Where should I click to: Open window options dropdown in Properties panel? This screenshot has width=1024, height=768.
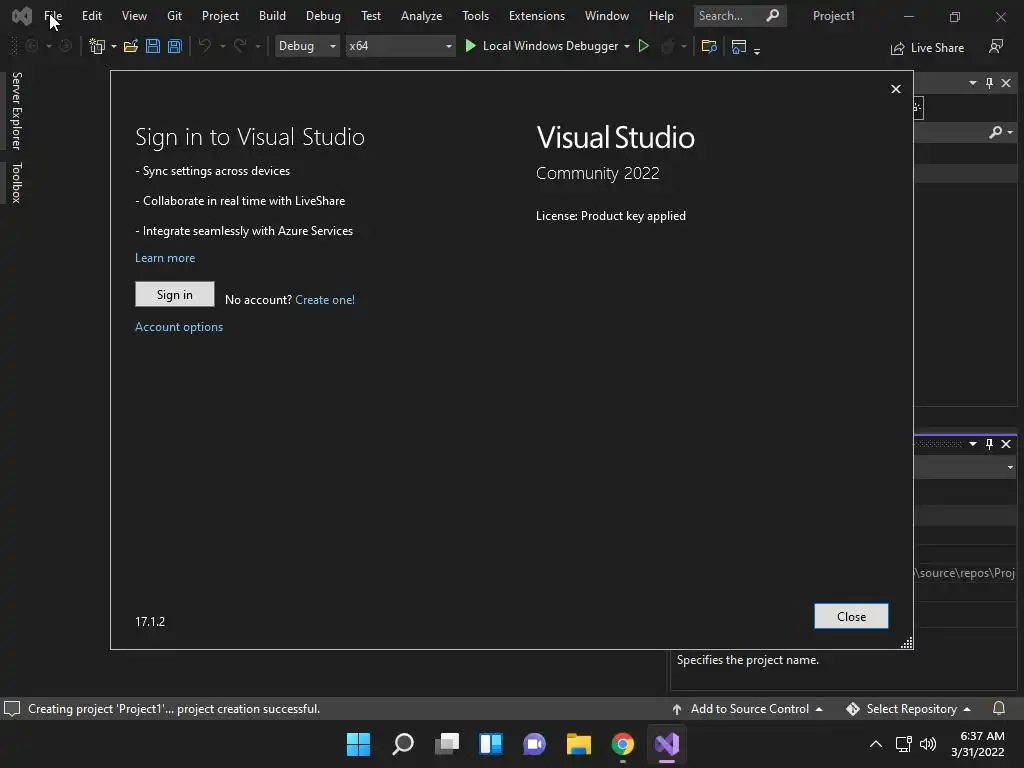[x=973, y=444]
